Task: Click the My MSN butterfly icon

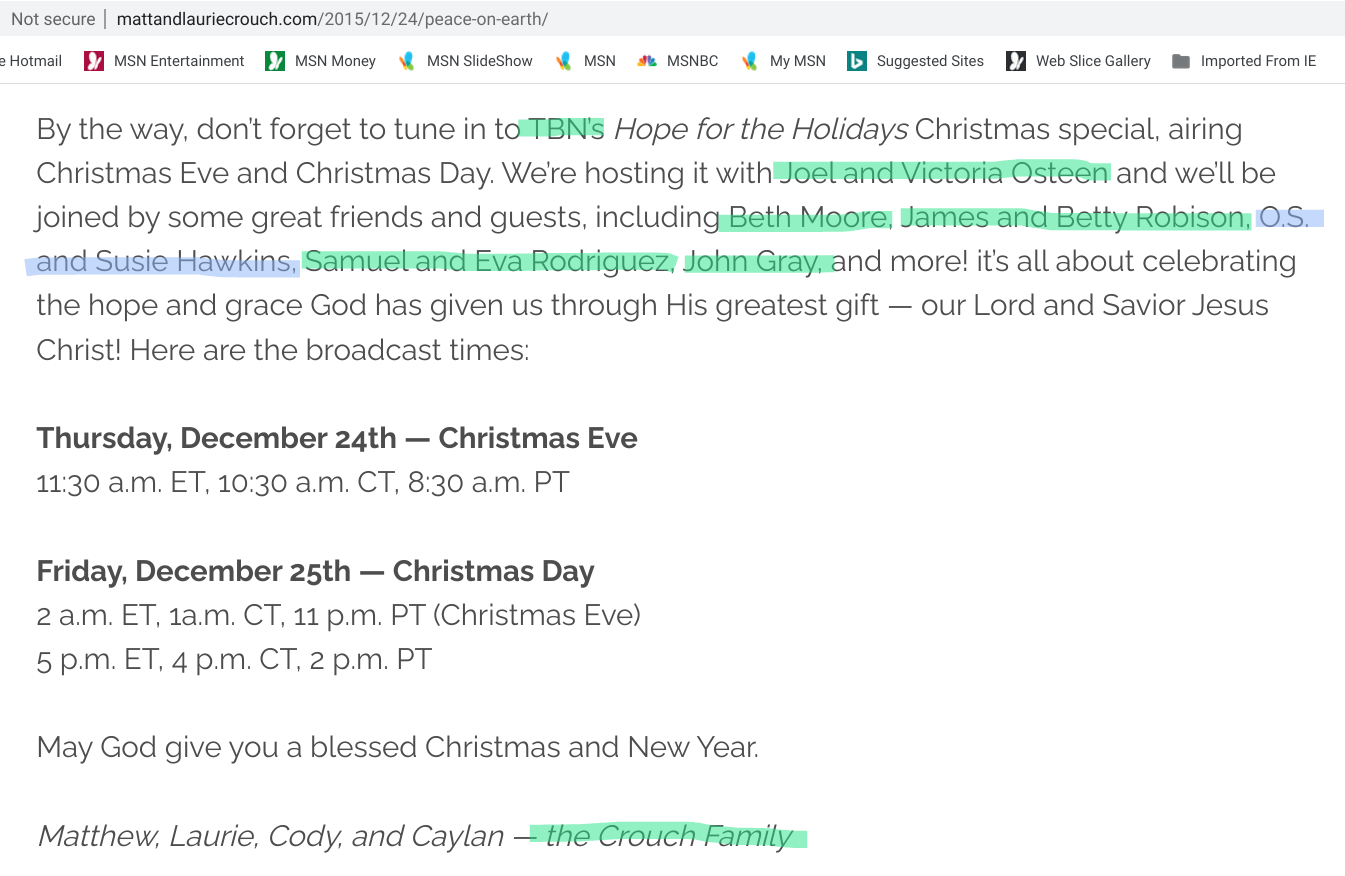Action: tap(750, 61)
